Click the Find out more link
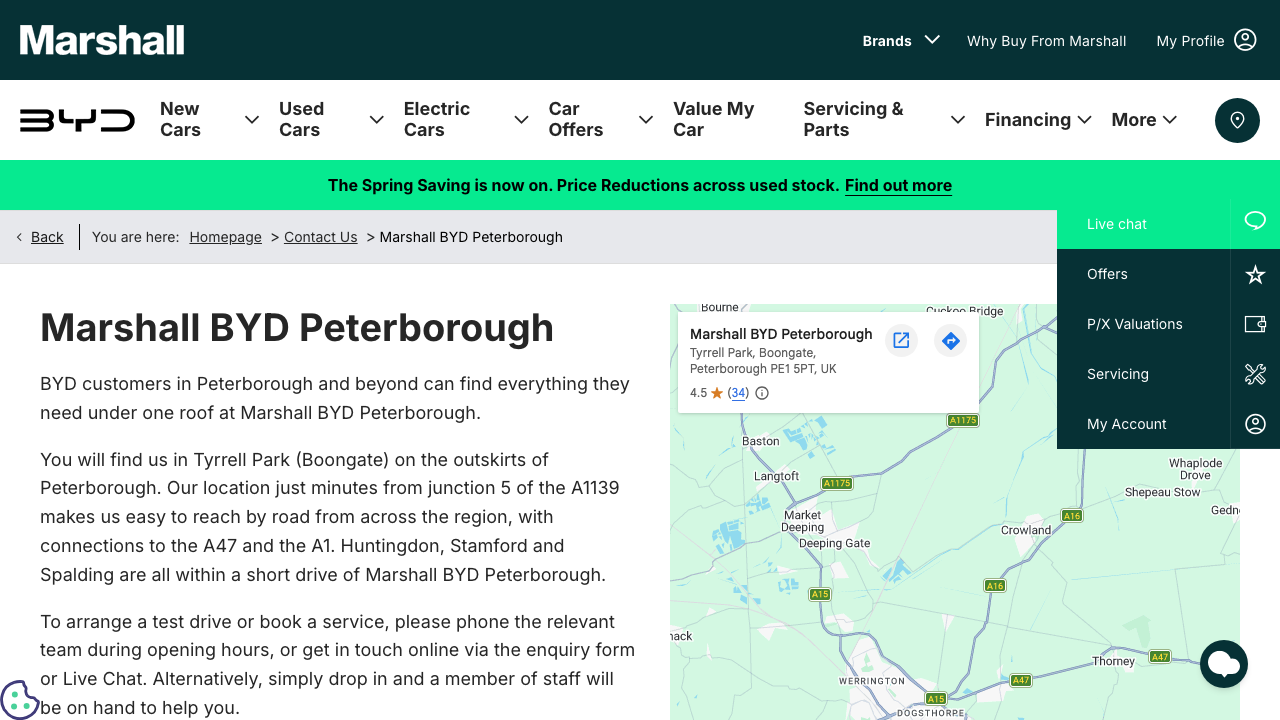1280x720 pixels. click(x=898, y=186)
